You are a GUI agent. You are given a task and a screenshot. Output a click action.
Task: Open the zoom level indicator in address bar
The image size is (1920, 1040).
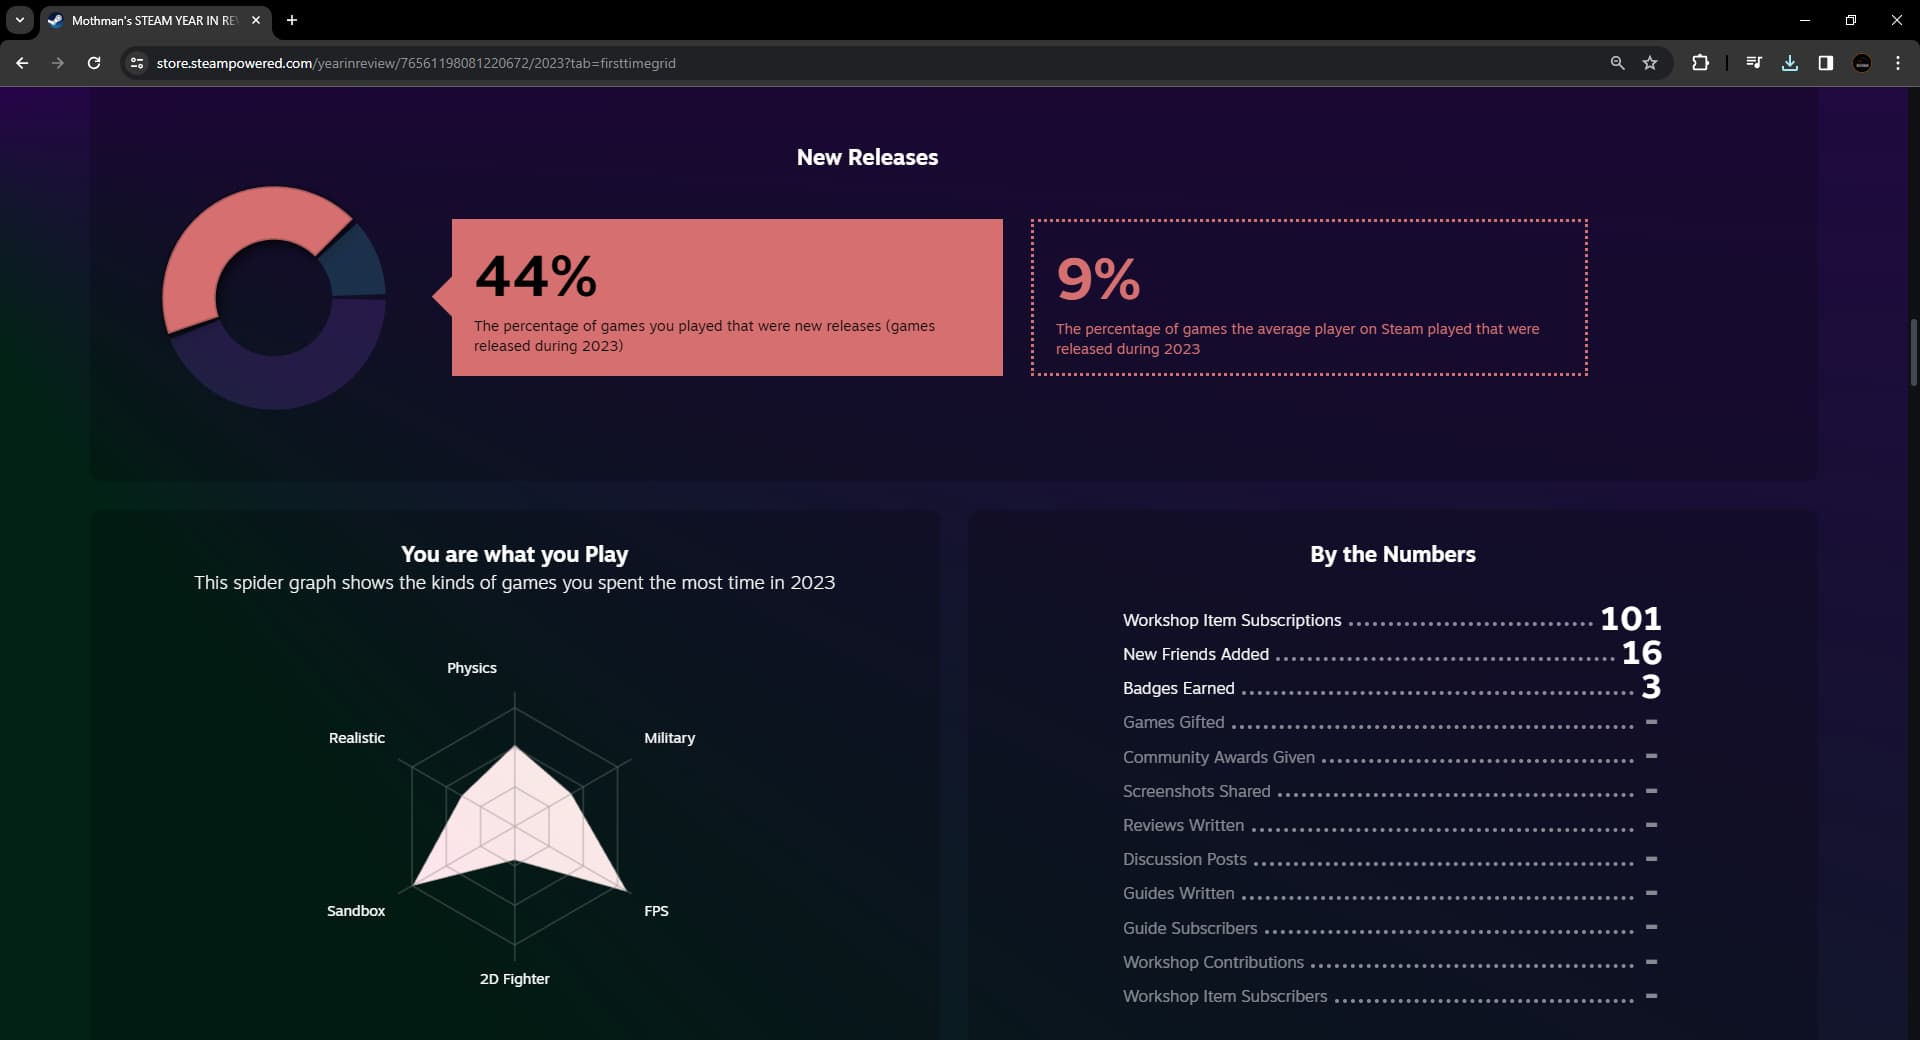(x=1617, y=63)
